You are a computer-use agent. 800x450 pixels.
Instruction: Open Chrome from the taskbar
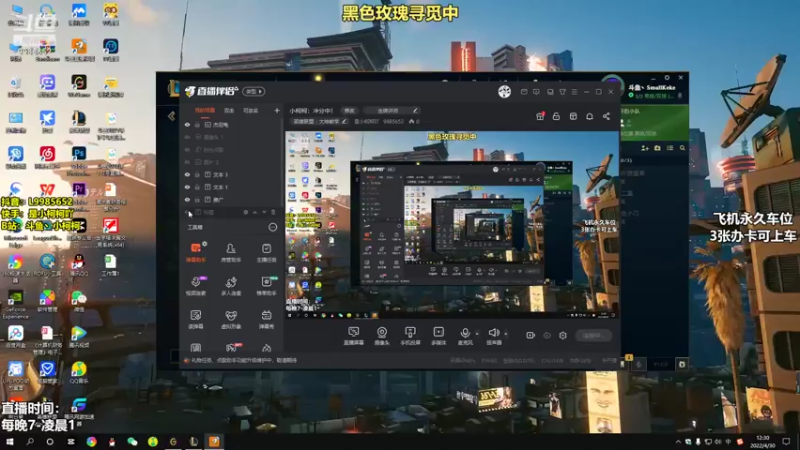[x=91, y=441]
